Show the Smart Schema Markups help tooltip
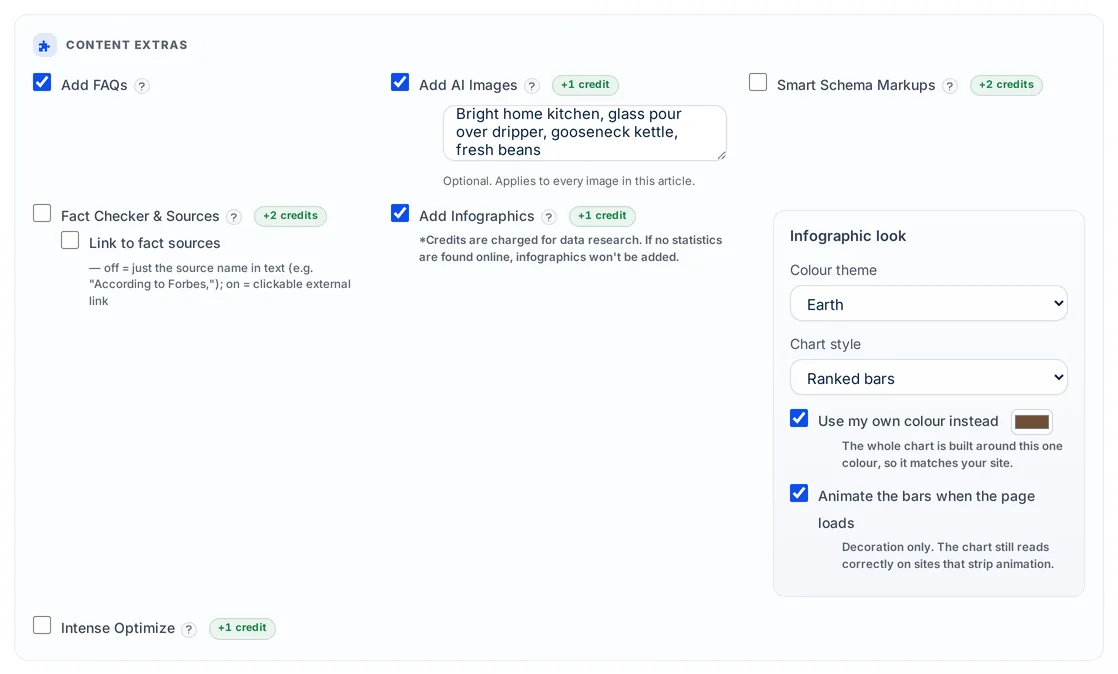The width and height of the screenshot is (1118, 674). coord(950,86)
